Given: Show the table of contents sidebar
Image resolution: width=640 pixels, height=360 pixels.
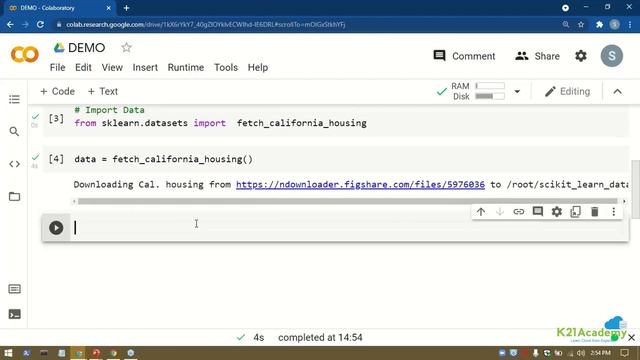Looking at the screenshot, I should (x=14, y=99).
